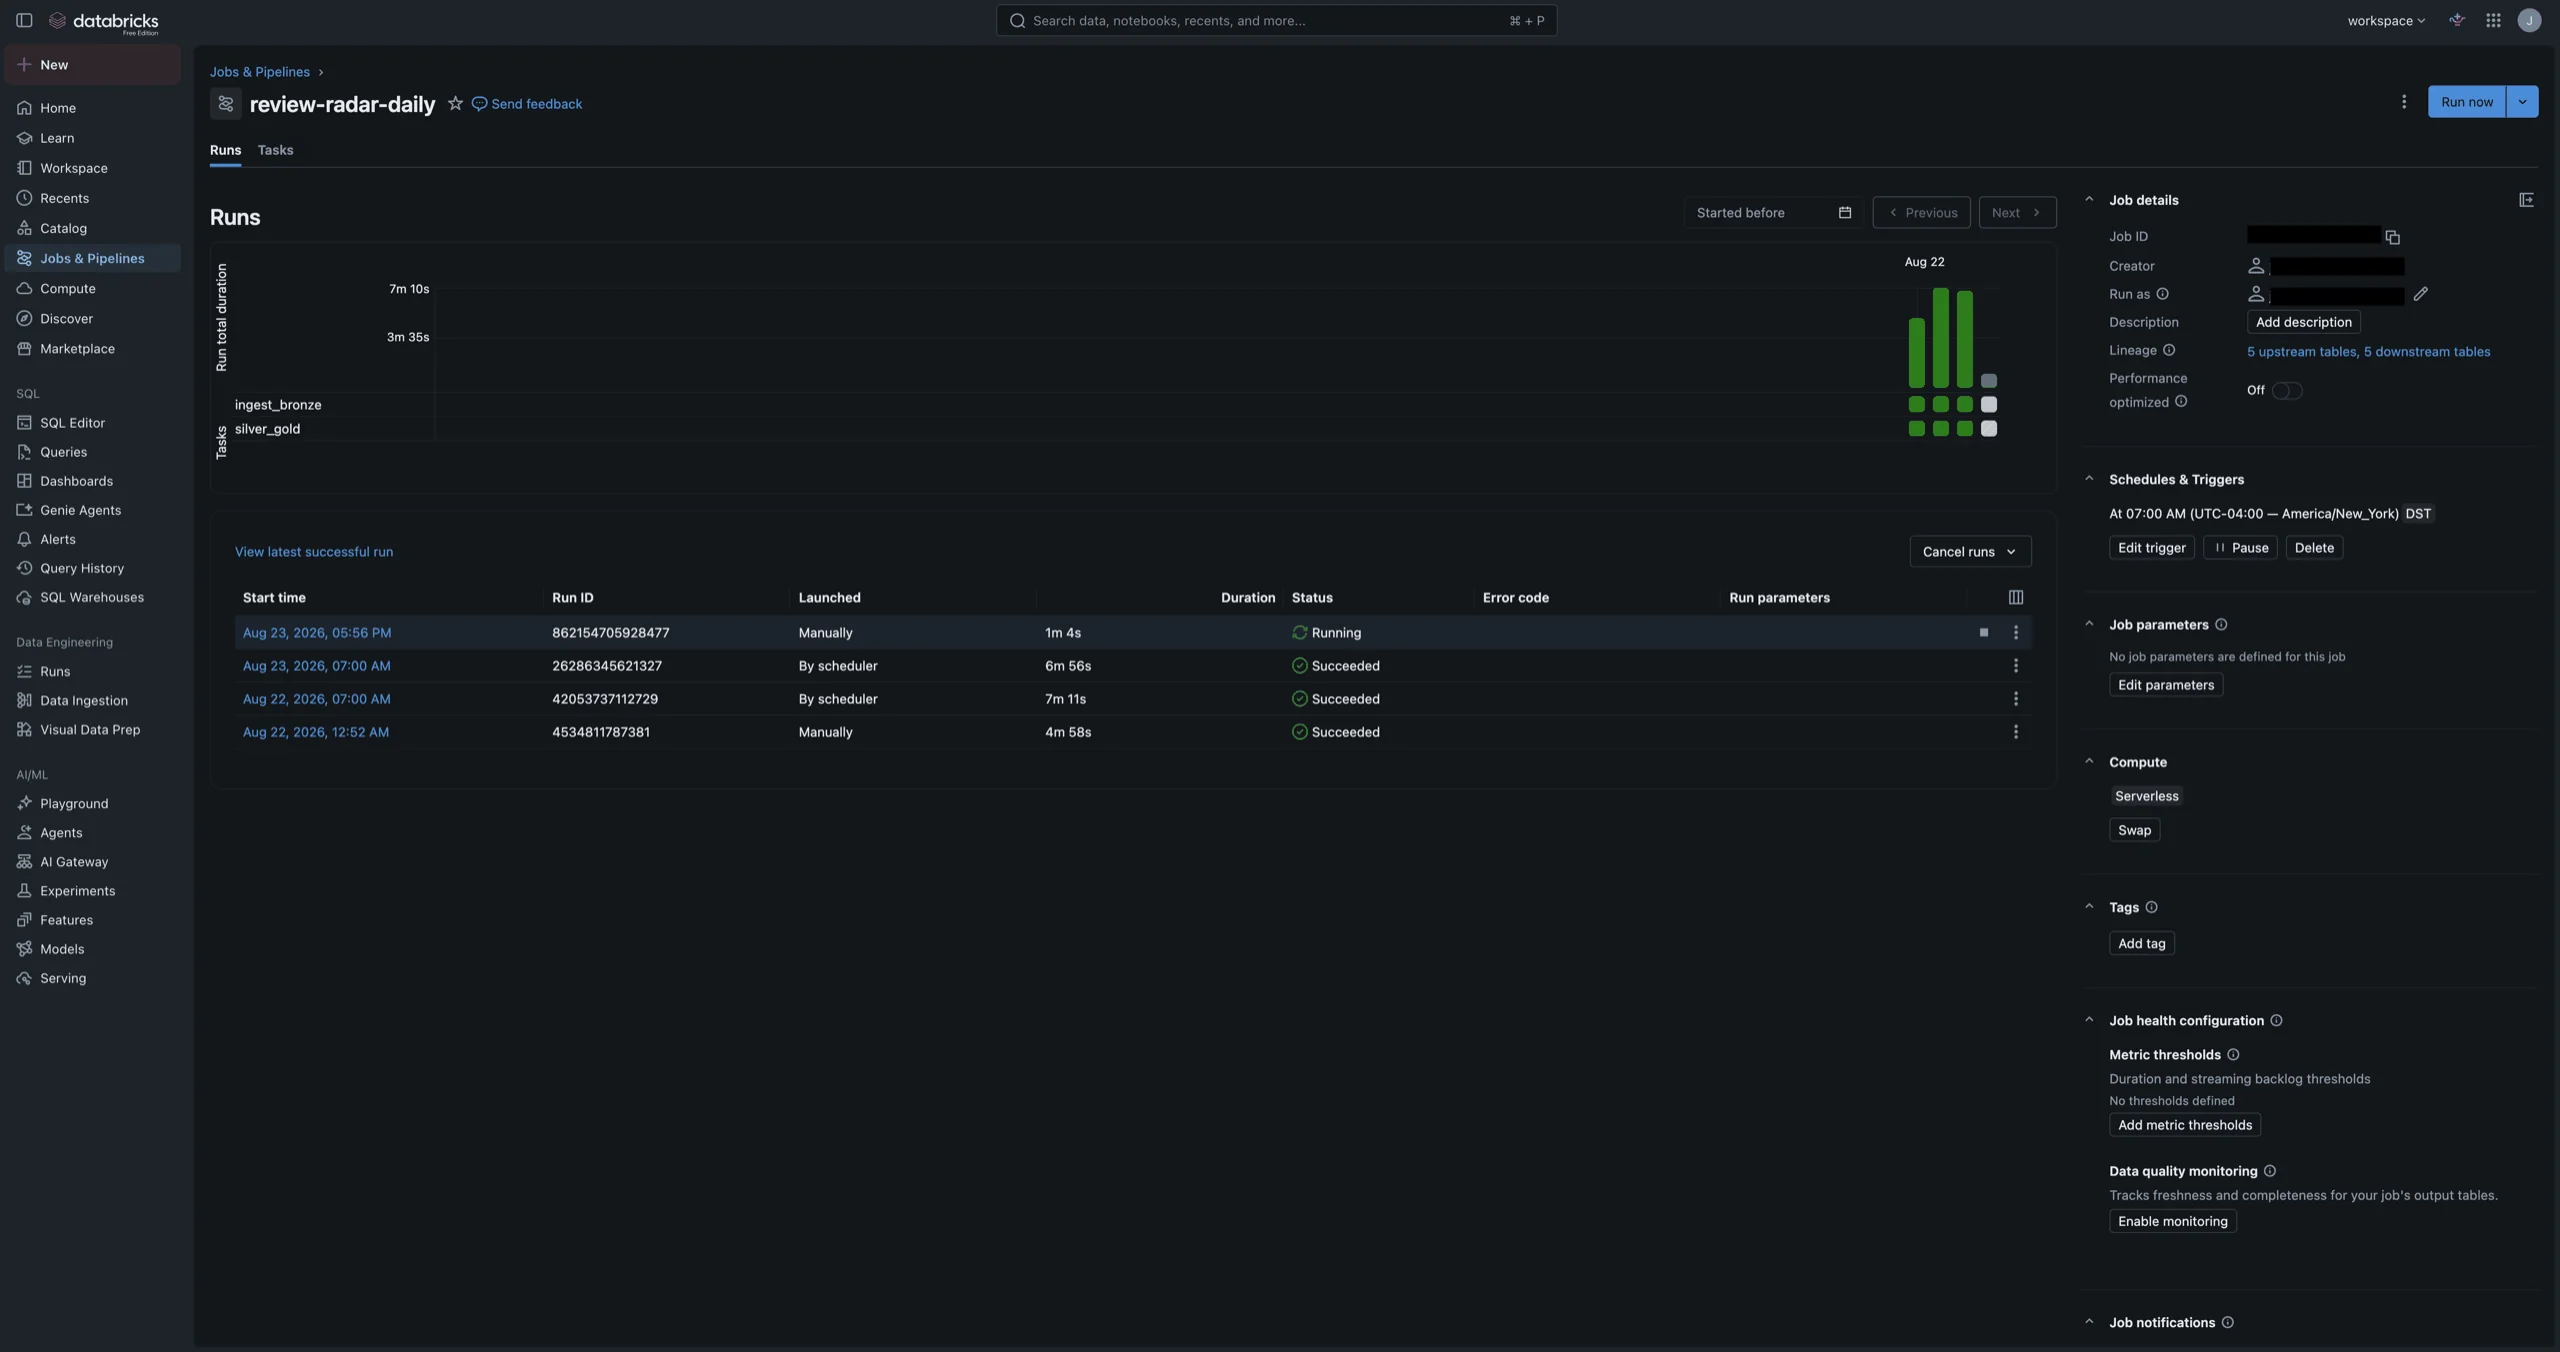
Task: Open View latest successful run link
Action: pyautogui.click(x=314, y=552)
